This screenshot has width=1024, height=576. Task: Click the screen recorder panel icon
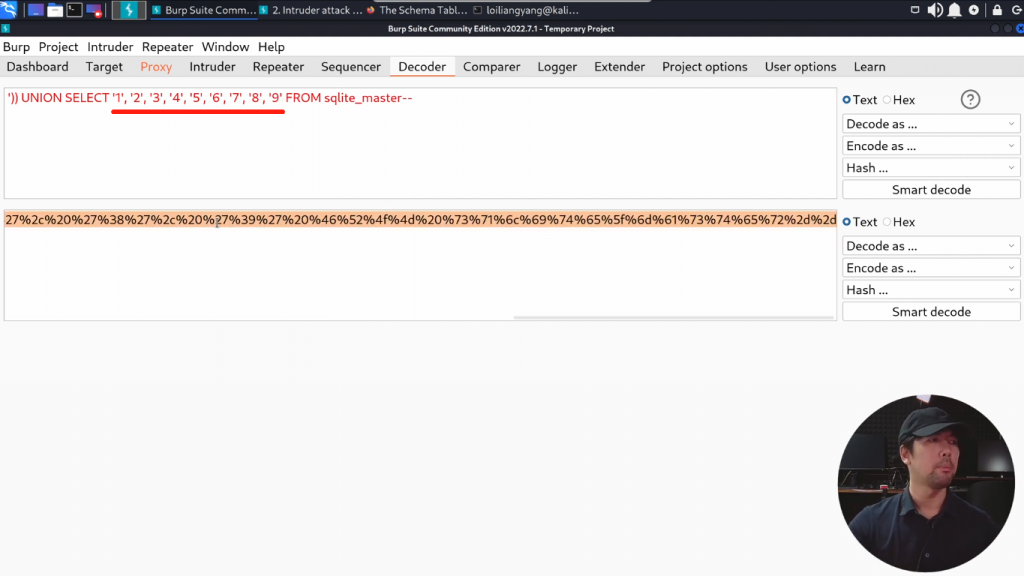[x=94, y=10]
